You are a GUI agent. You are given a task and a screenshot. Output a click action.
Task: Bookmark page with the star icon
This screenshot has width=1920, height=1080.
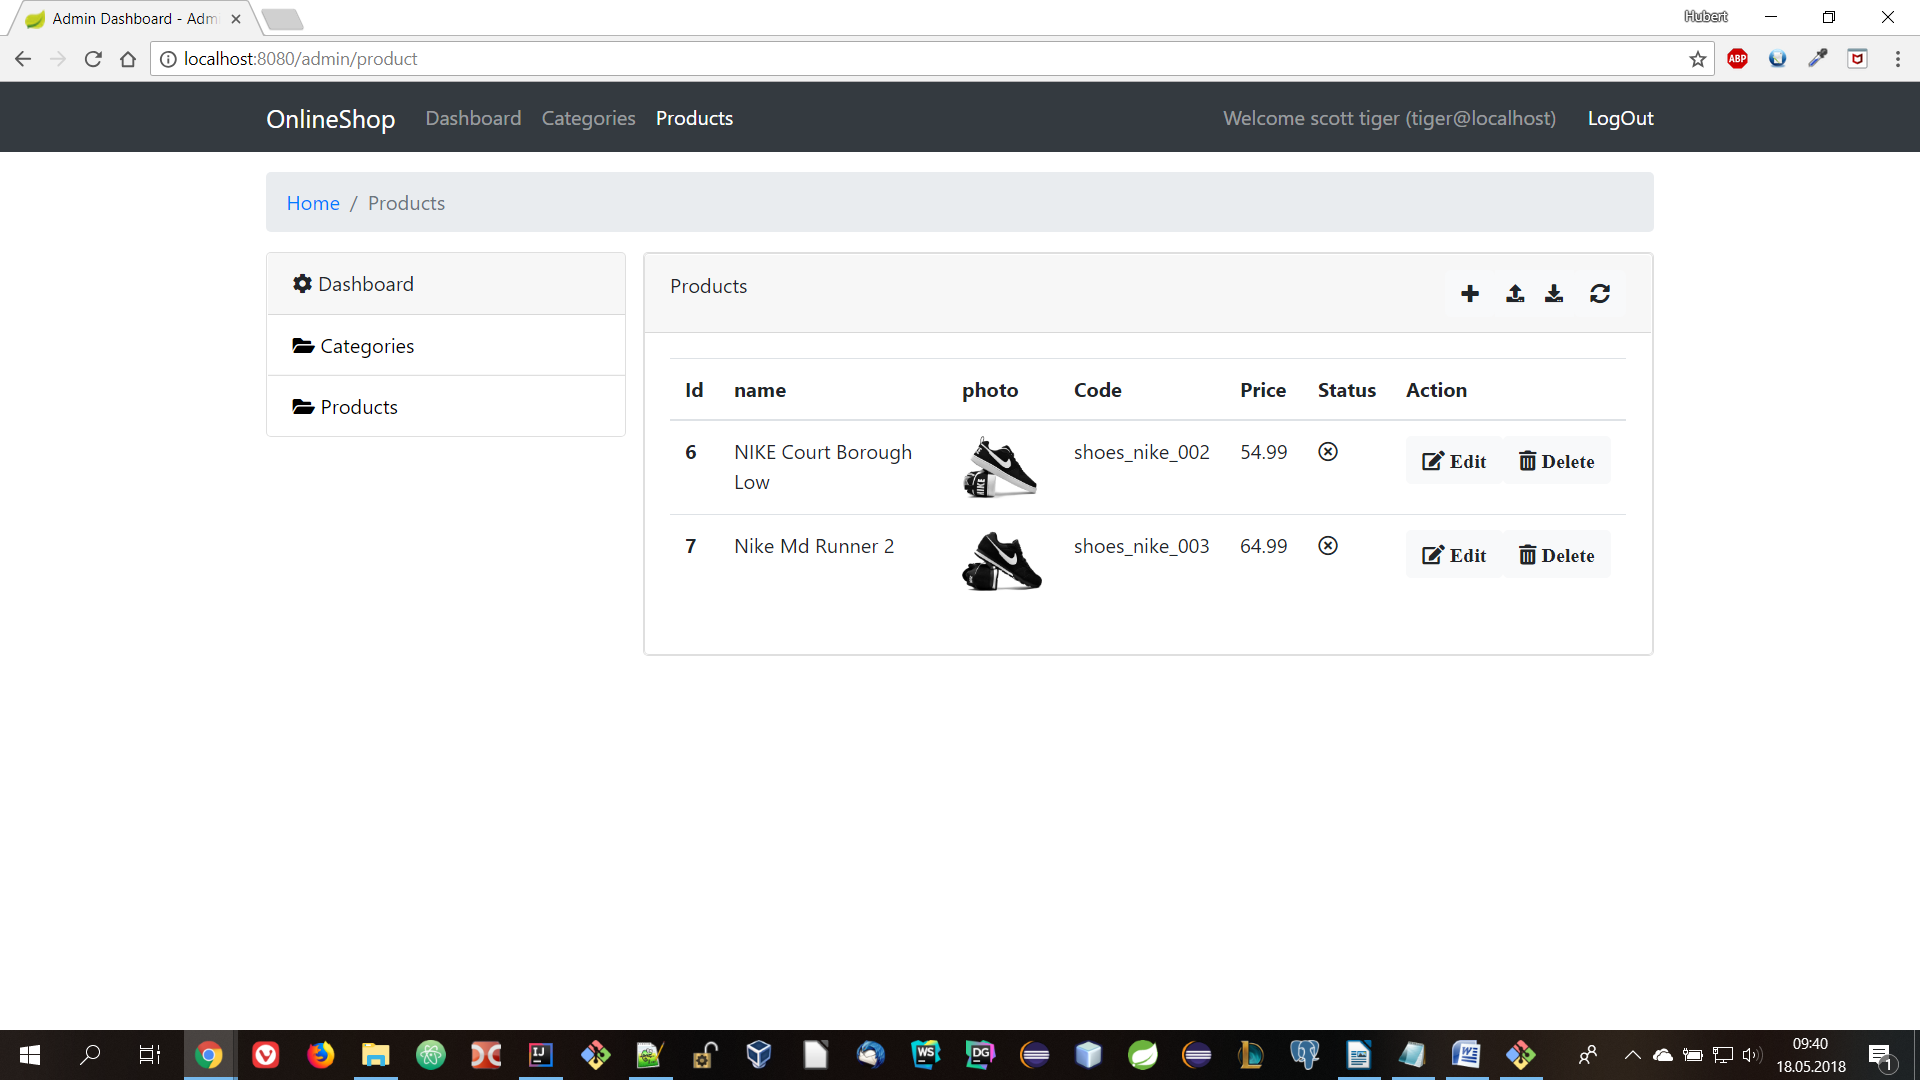pyautogui.click(x=1697, y=59)
